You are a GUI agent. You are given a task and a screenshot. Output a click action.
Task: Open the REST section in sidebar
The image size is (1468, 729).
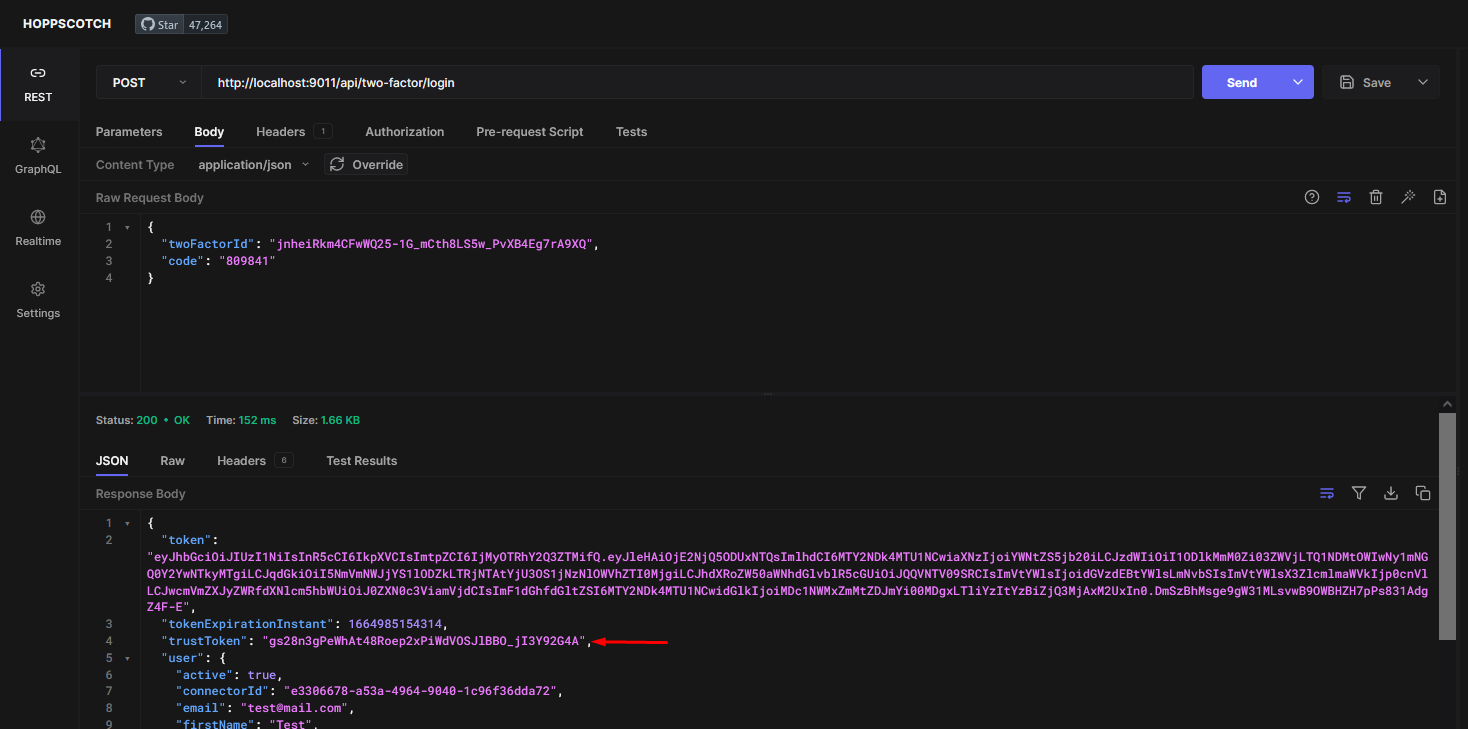[x=38, y=84]
